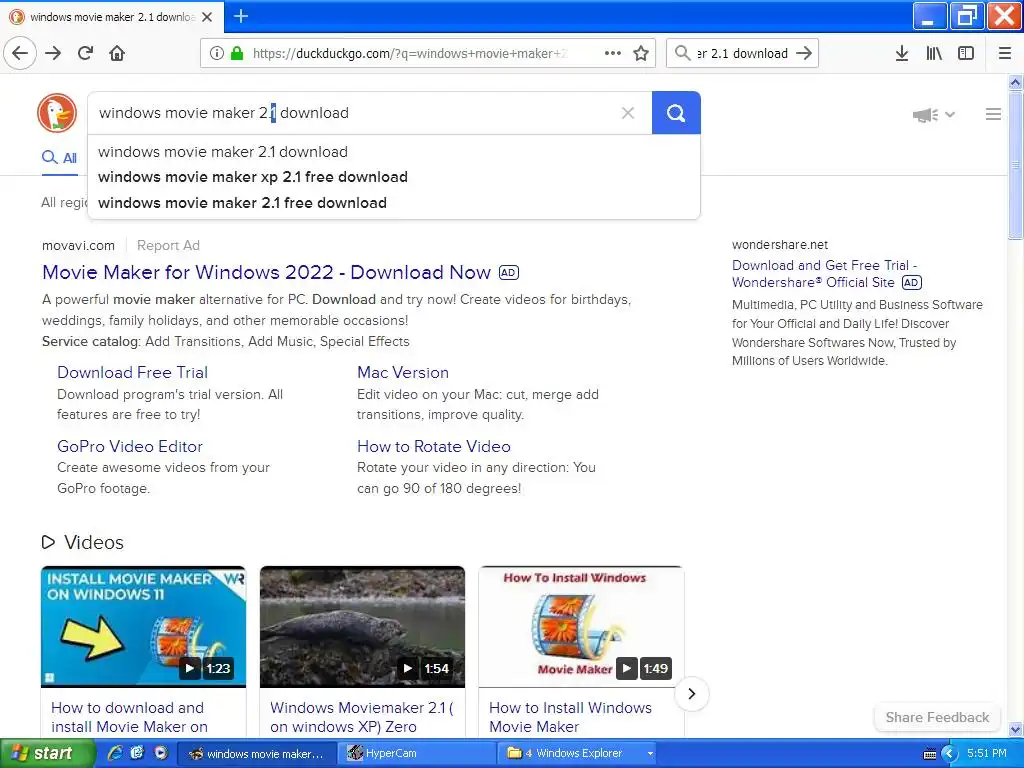Reload the current page
The height and width of the screenshot is (768, 1024).
[86, 53]
